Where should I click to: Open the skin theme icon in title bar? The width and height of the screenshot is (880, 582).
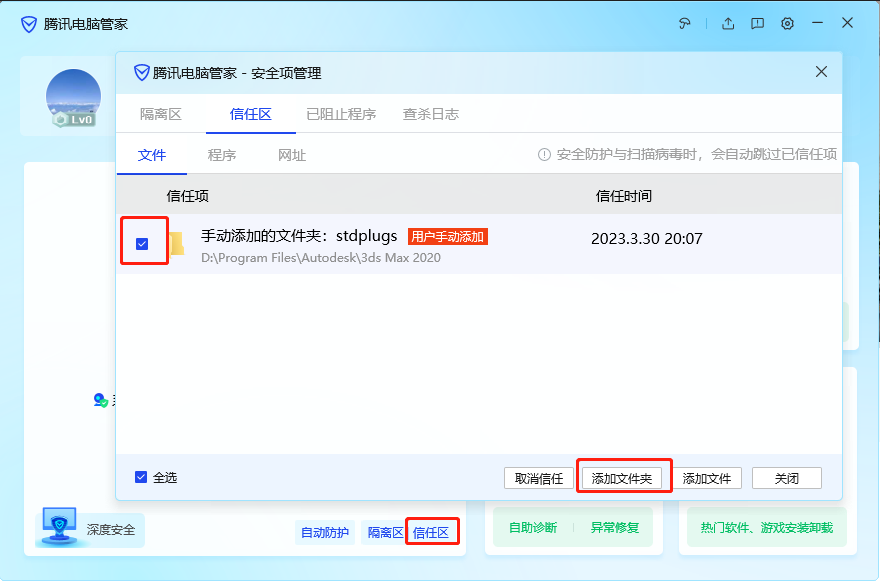684,24
